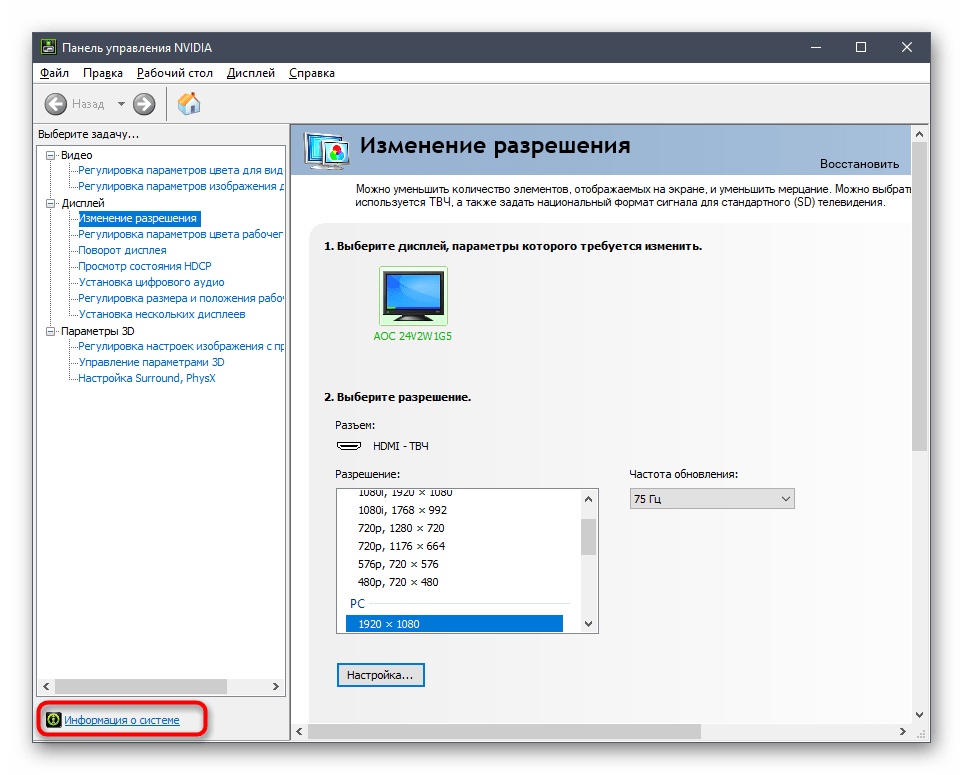Open the Справка menu

click(x=311, y=73)
